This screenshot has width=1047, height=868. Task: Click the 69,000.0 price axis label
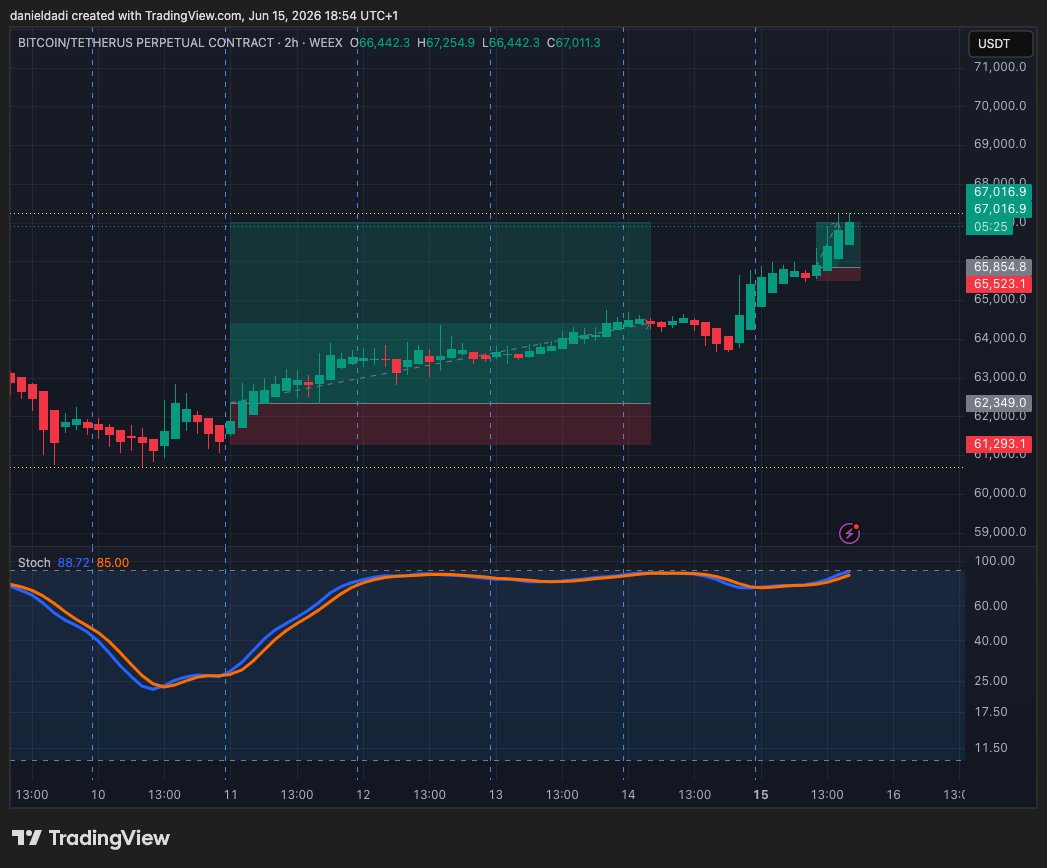pyautogui.click(x=1000, y=144)
